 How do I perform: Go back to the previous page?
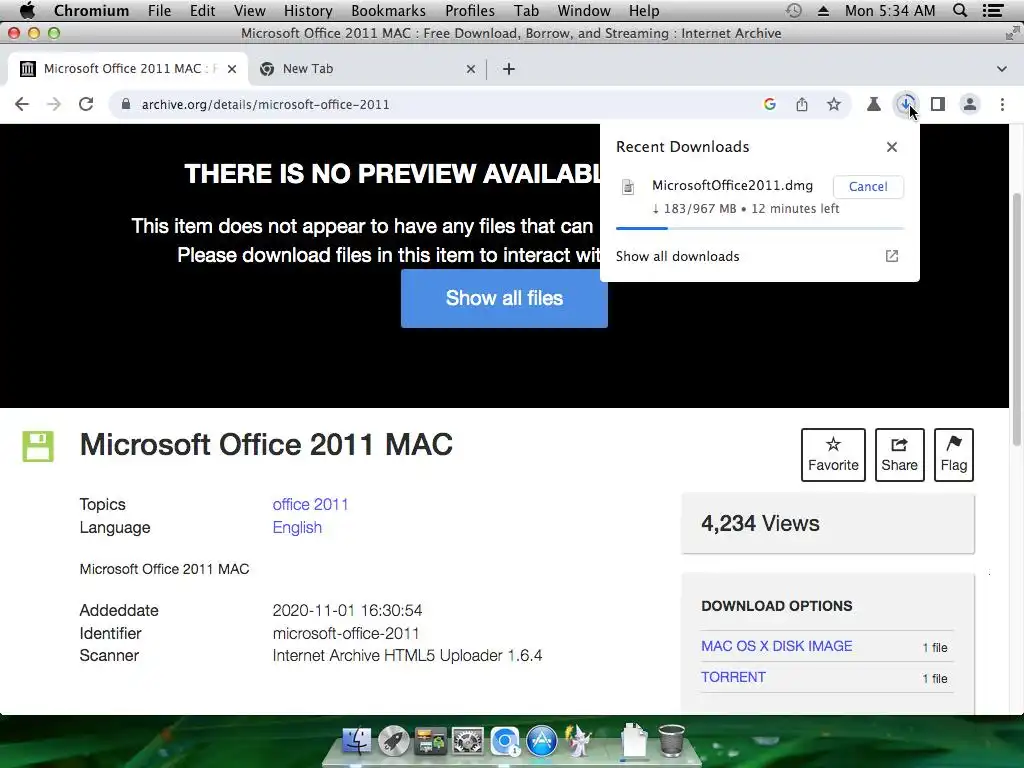[x=22, y=104]
